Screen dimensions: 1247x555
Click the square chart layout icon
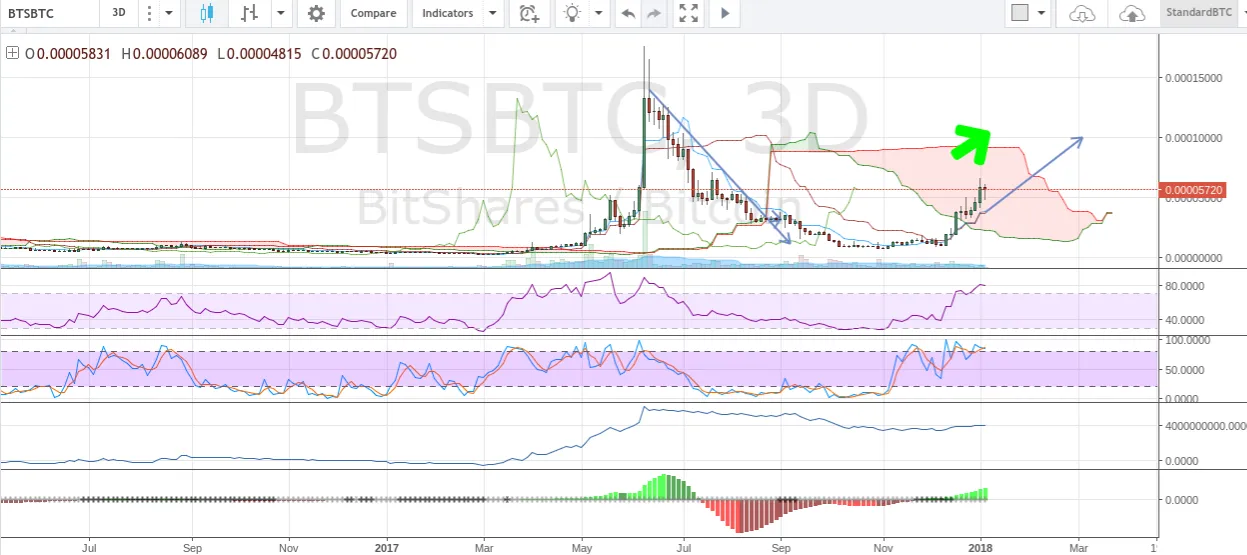(1020, 14)
